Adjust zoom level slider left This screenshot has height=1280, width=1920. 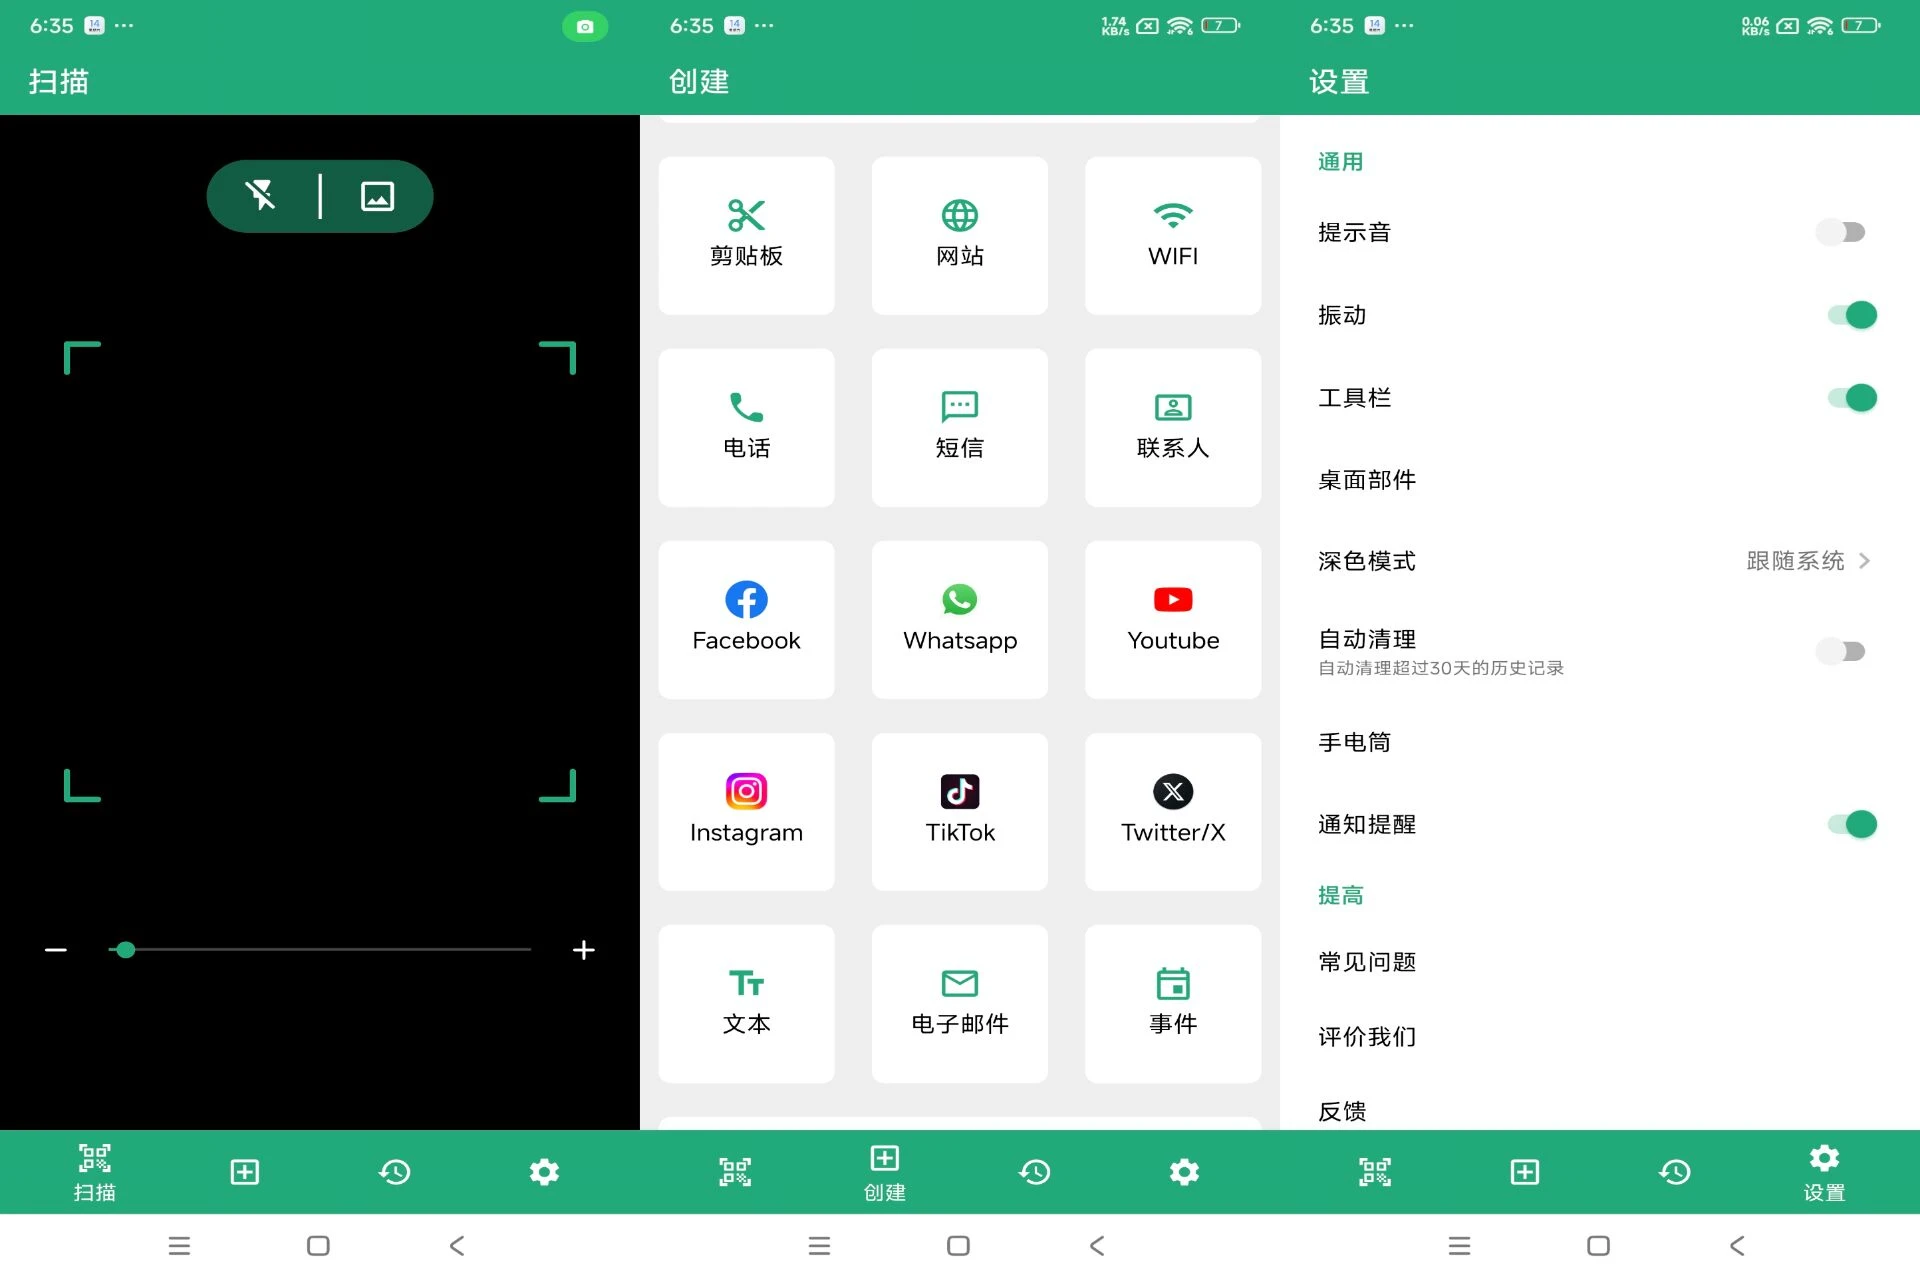[54, 950]
